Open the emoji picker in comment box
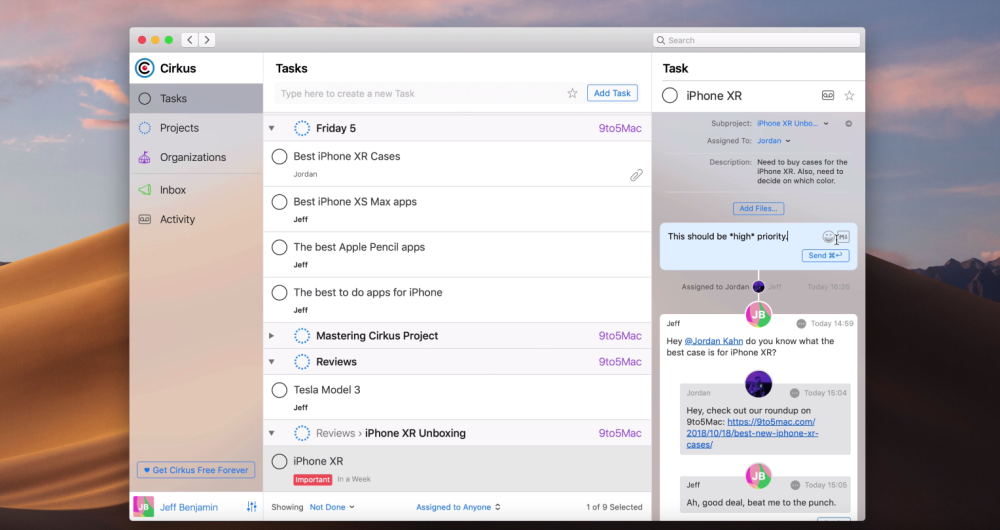Image resolution: width=1000 pixels, height=530 pixels. [x=828, y=237]
